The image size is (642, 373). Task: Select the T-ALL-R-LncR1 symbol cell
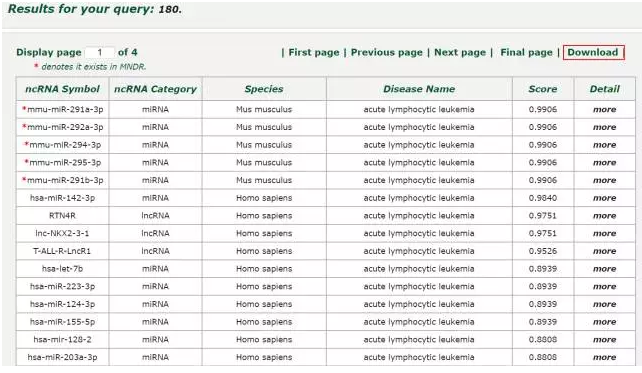(x=63, y=251)
